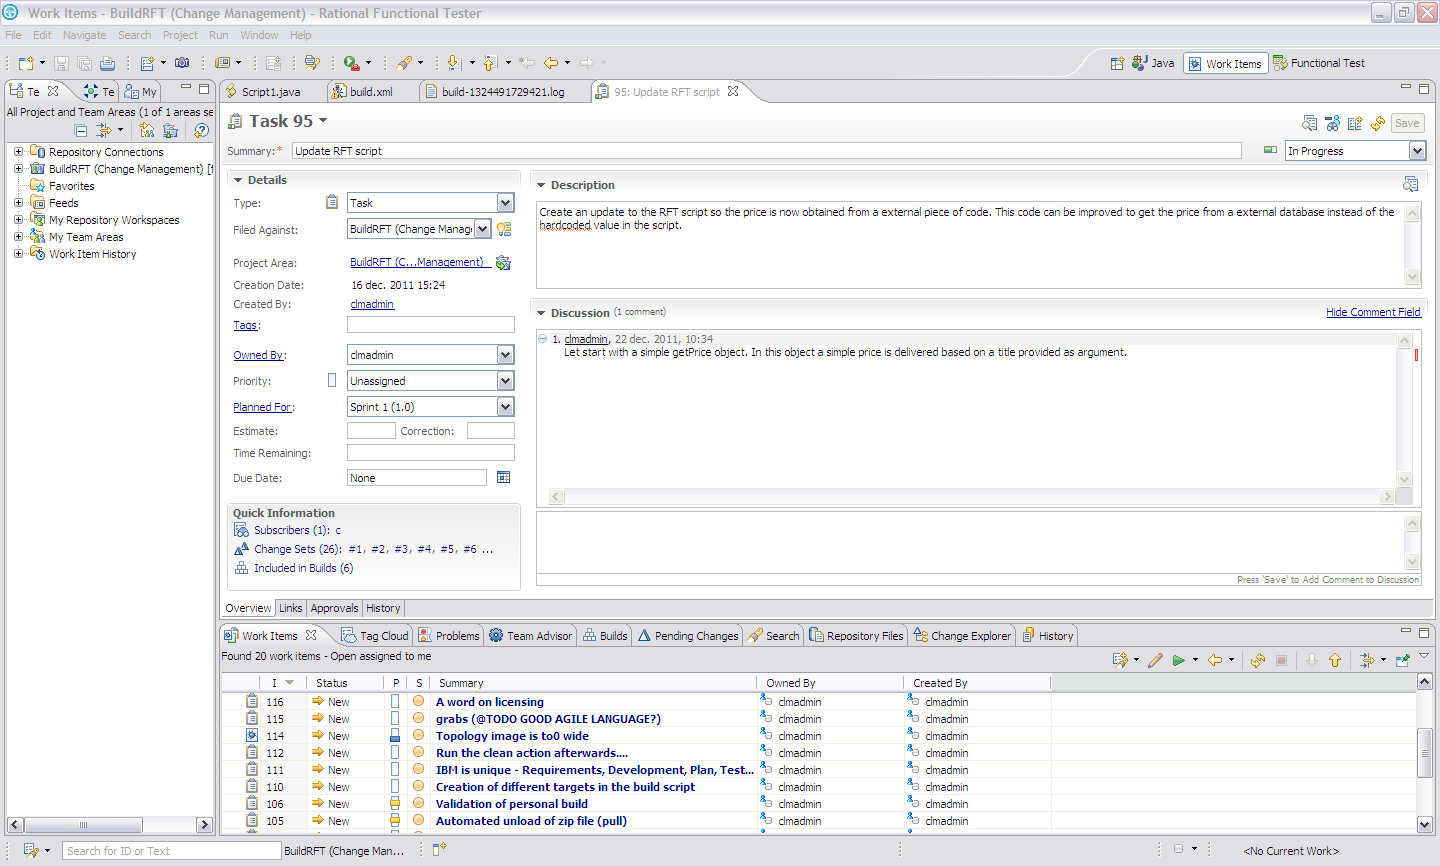Screen dimensions: 1440x866
Task: Click the refresh icon in Task 95 header
Action: click(1378, 123)
